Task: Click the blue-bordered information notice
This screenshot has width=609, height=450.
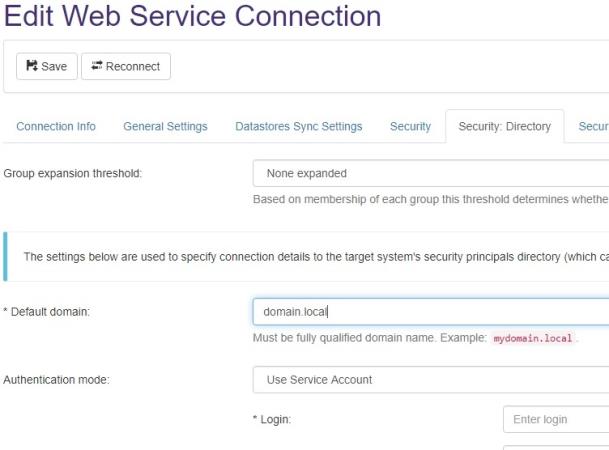Action: tap(300, 257)
